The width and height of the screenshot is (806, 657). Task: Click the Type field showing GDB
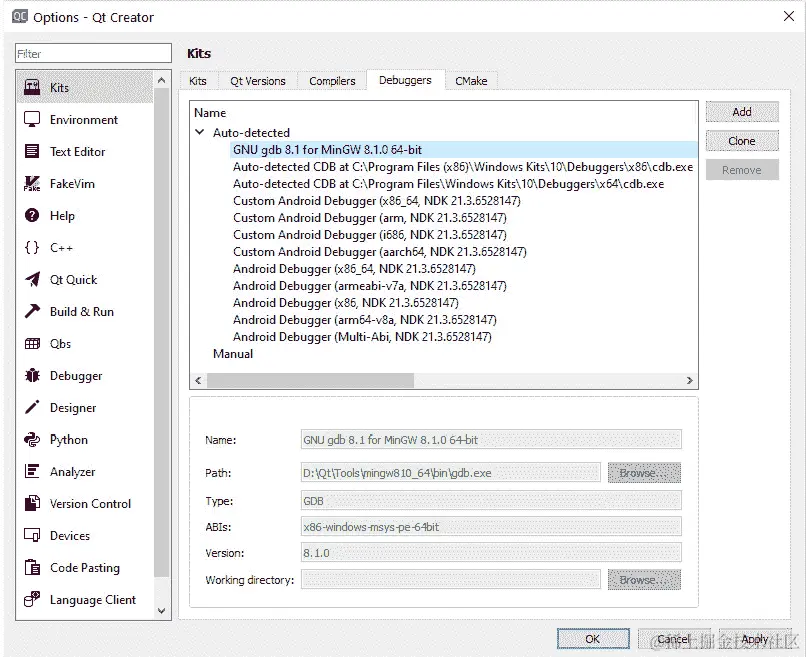point(491,500)
